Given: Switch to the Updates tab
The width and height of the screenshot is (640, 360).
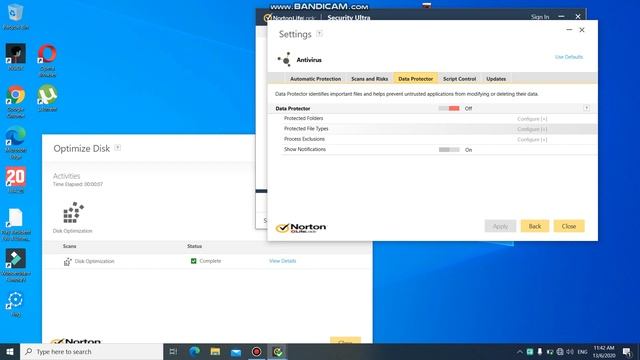Looking at the screenshot, I should point(496,79).
